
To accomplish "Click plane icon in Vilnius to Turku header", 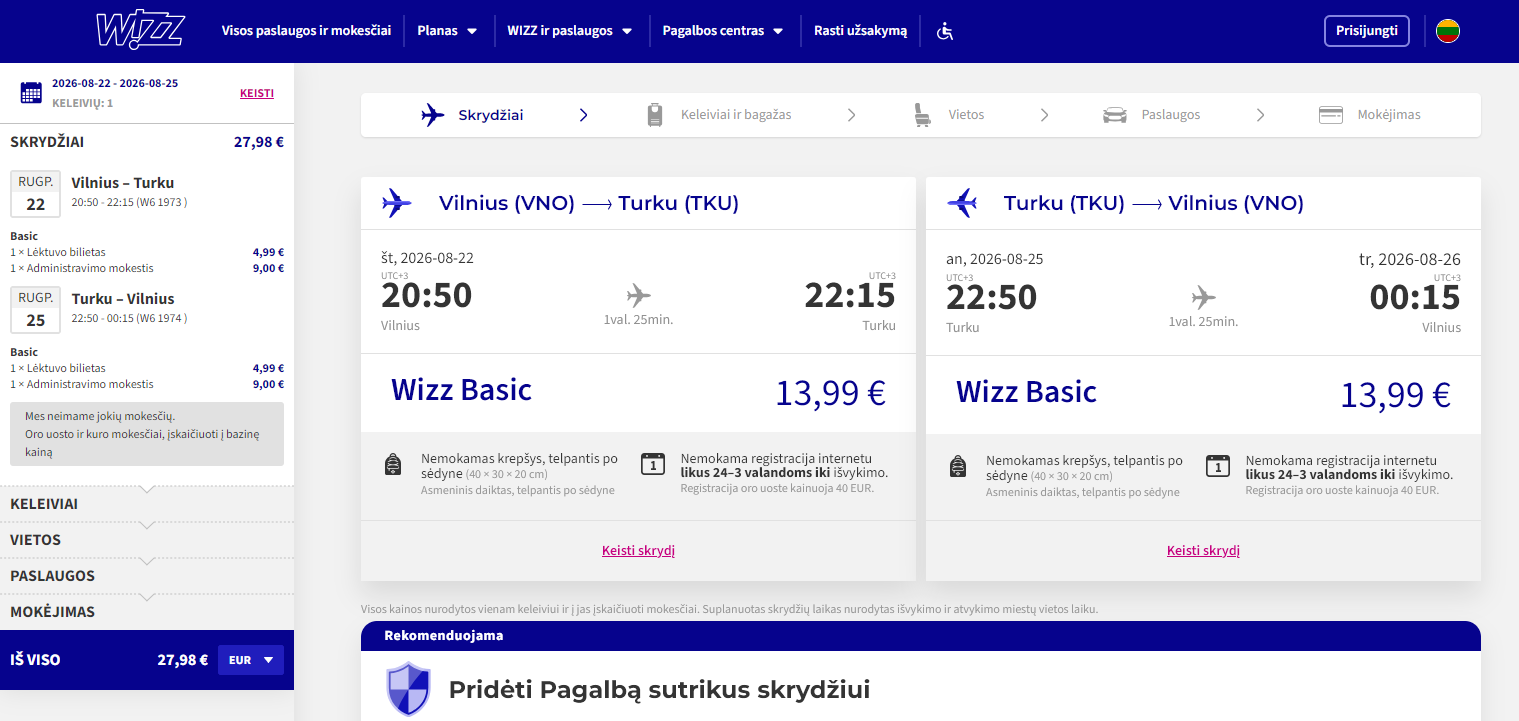I will pos(397,203).
